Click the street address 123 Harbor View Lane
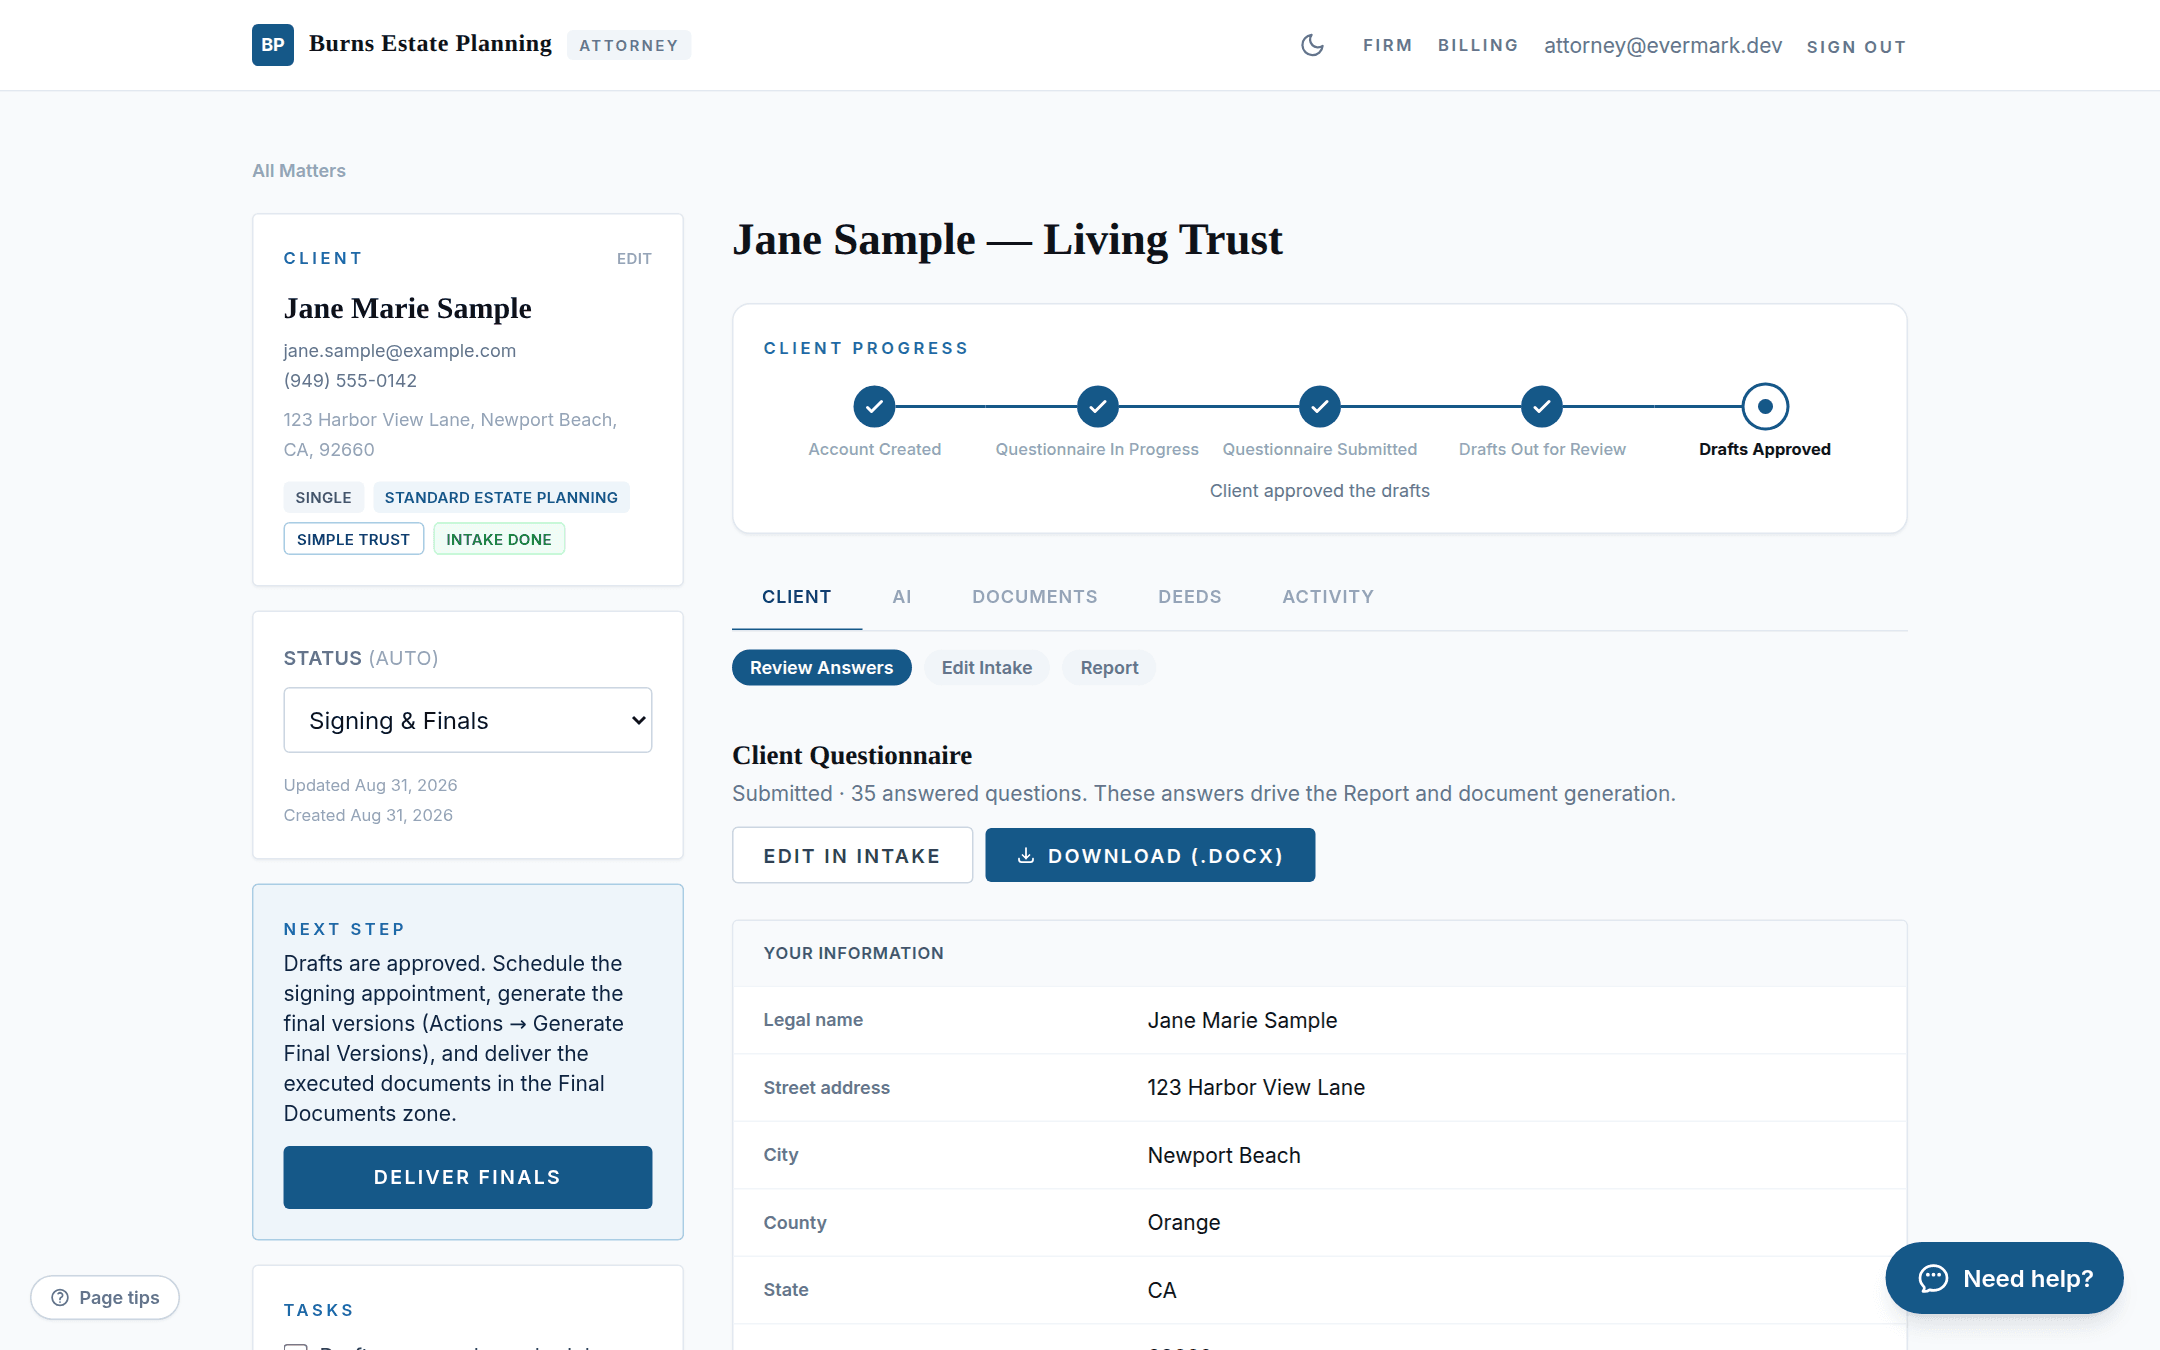Screen dimensions: 2160x1350 point(1256,1087)
